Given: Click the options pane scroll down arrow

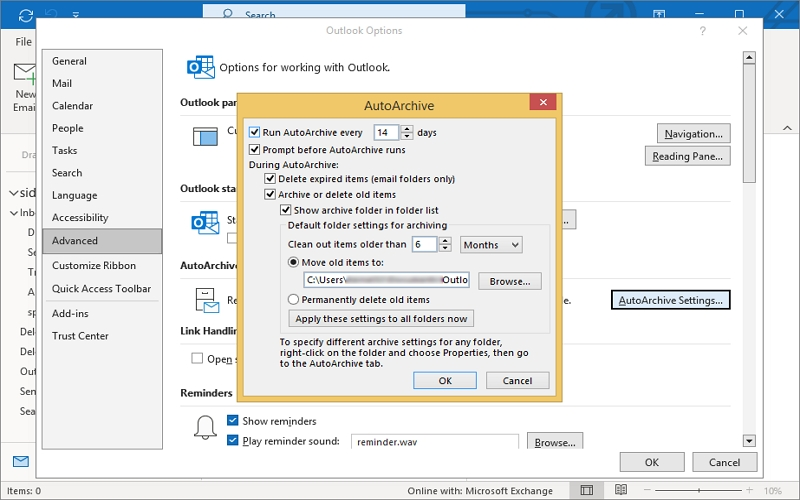Looking at the screenshot, I should pyautogui.click(x=749, y=441).
